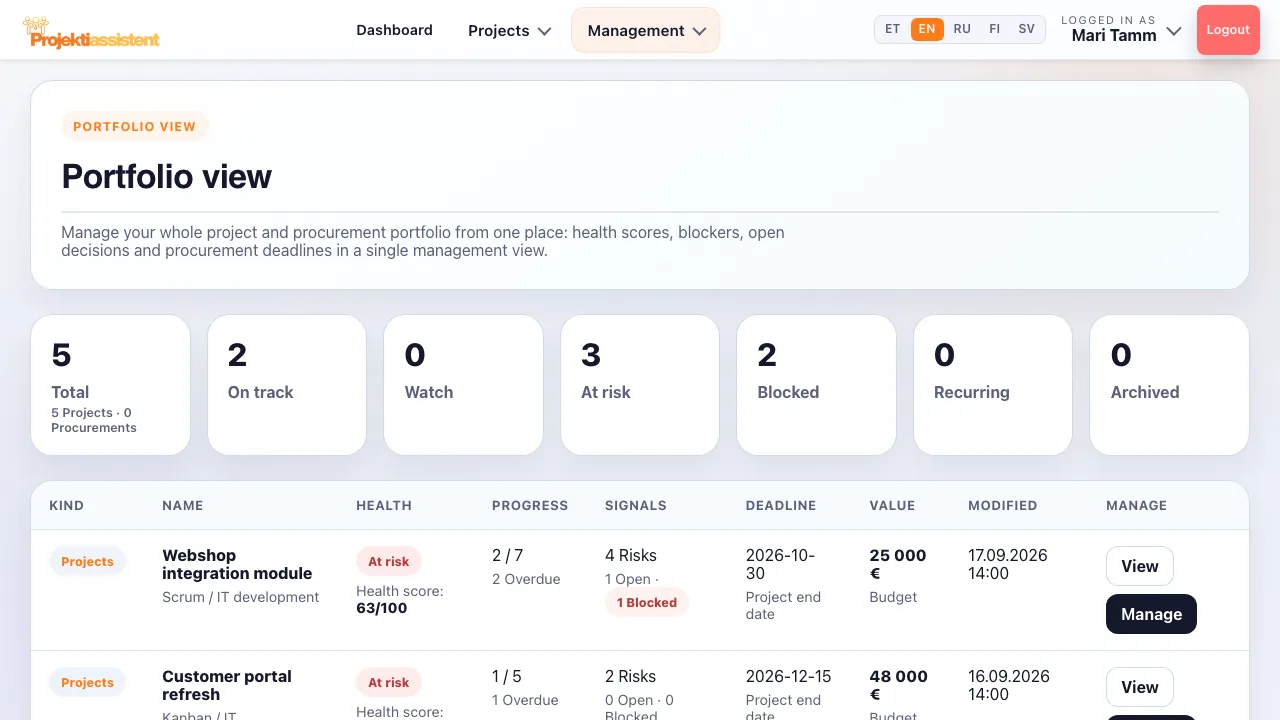Select the EN language option
The height and width of the screenshot is (720, 1280).
tap(927, 29)
